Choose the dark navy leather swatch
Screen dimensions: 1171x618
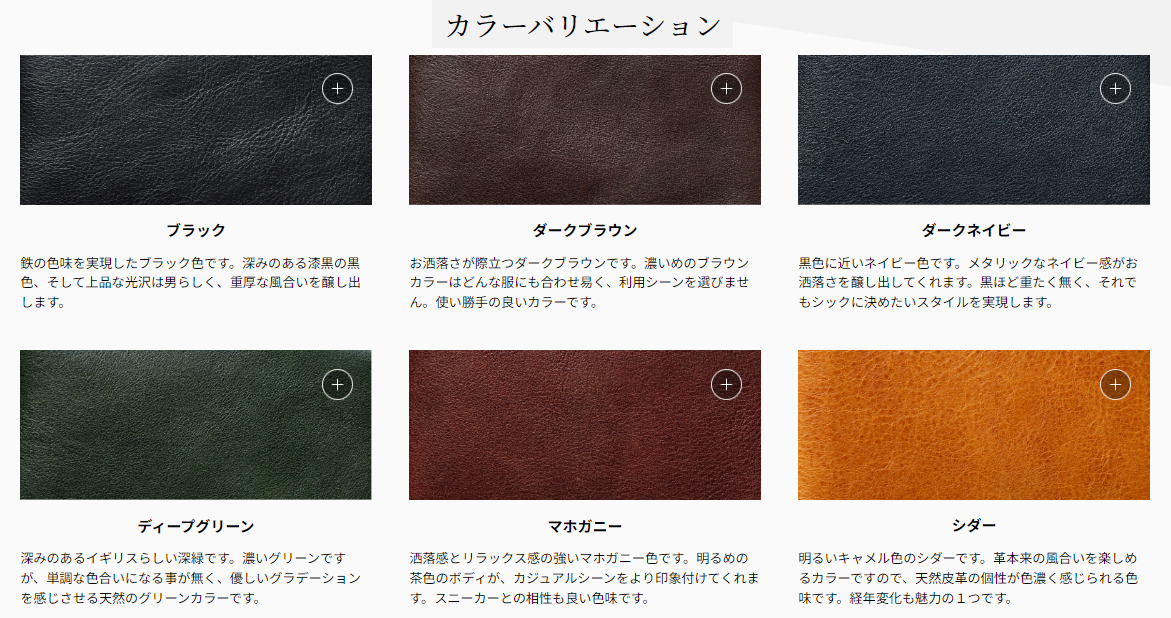(974, 130)
